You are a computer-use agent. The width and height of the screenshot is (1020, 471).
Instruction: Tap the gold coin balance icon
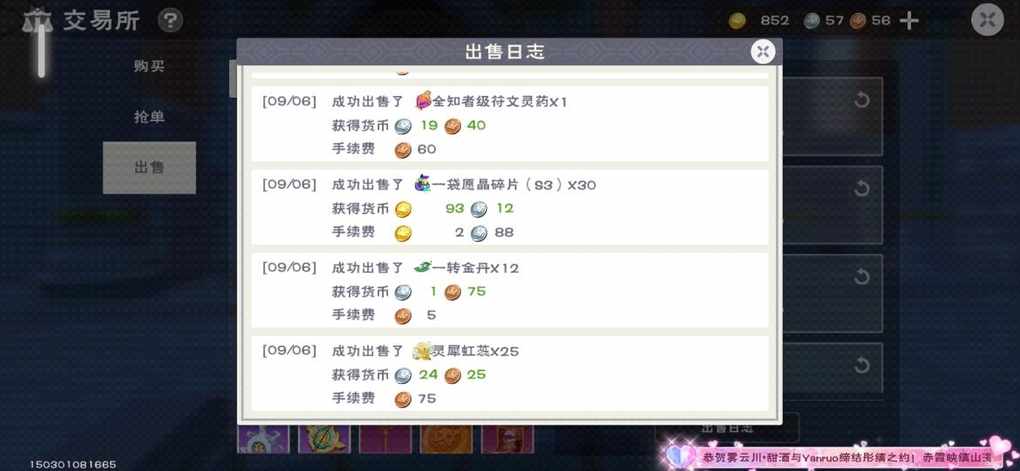(x=737, y=21)
